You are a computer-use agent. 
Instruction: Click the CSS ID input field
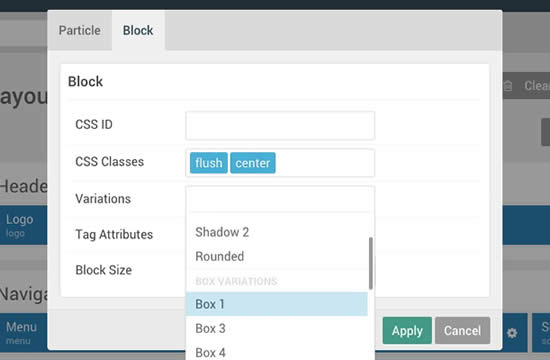click(280, 125)
